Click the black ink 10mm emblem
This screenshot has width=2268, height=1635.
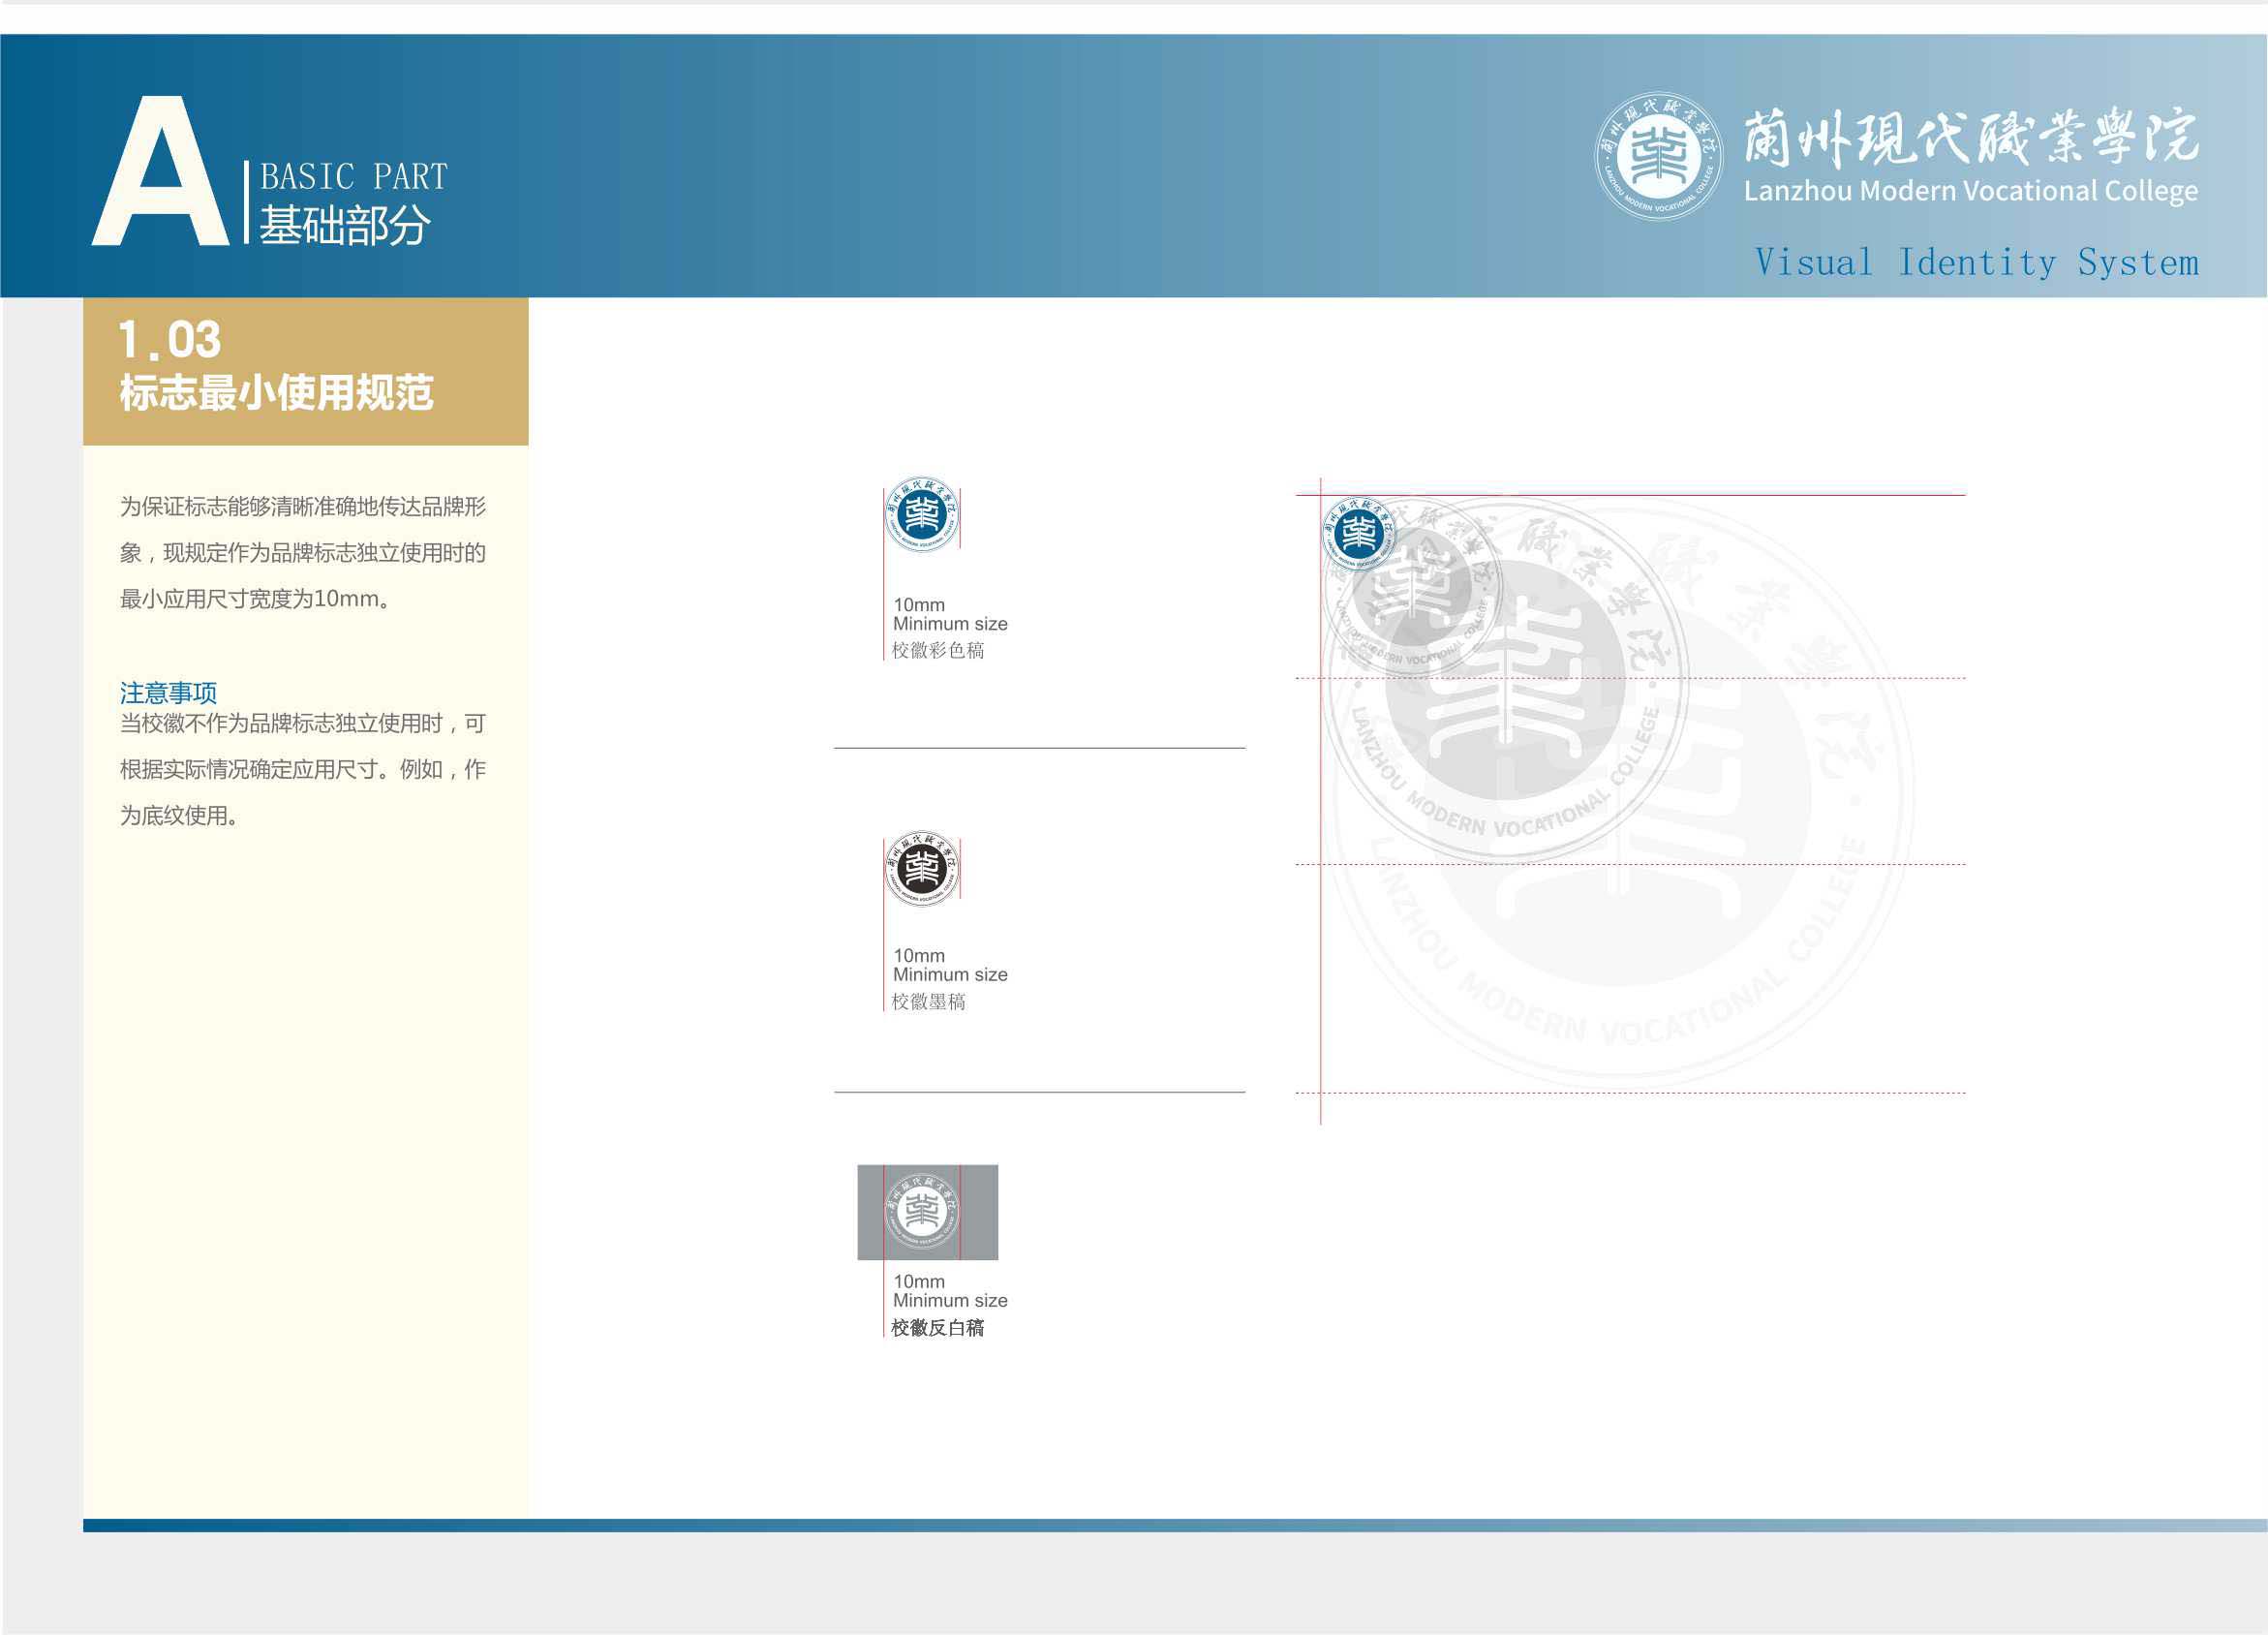[x=921, y=868]
